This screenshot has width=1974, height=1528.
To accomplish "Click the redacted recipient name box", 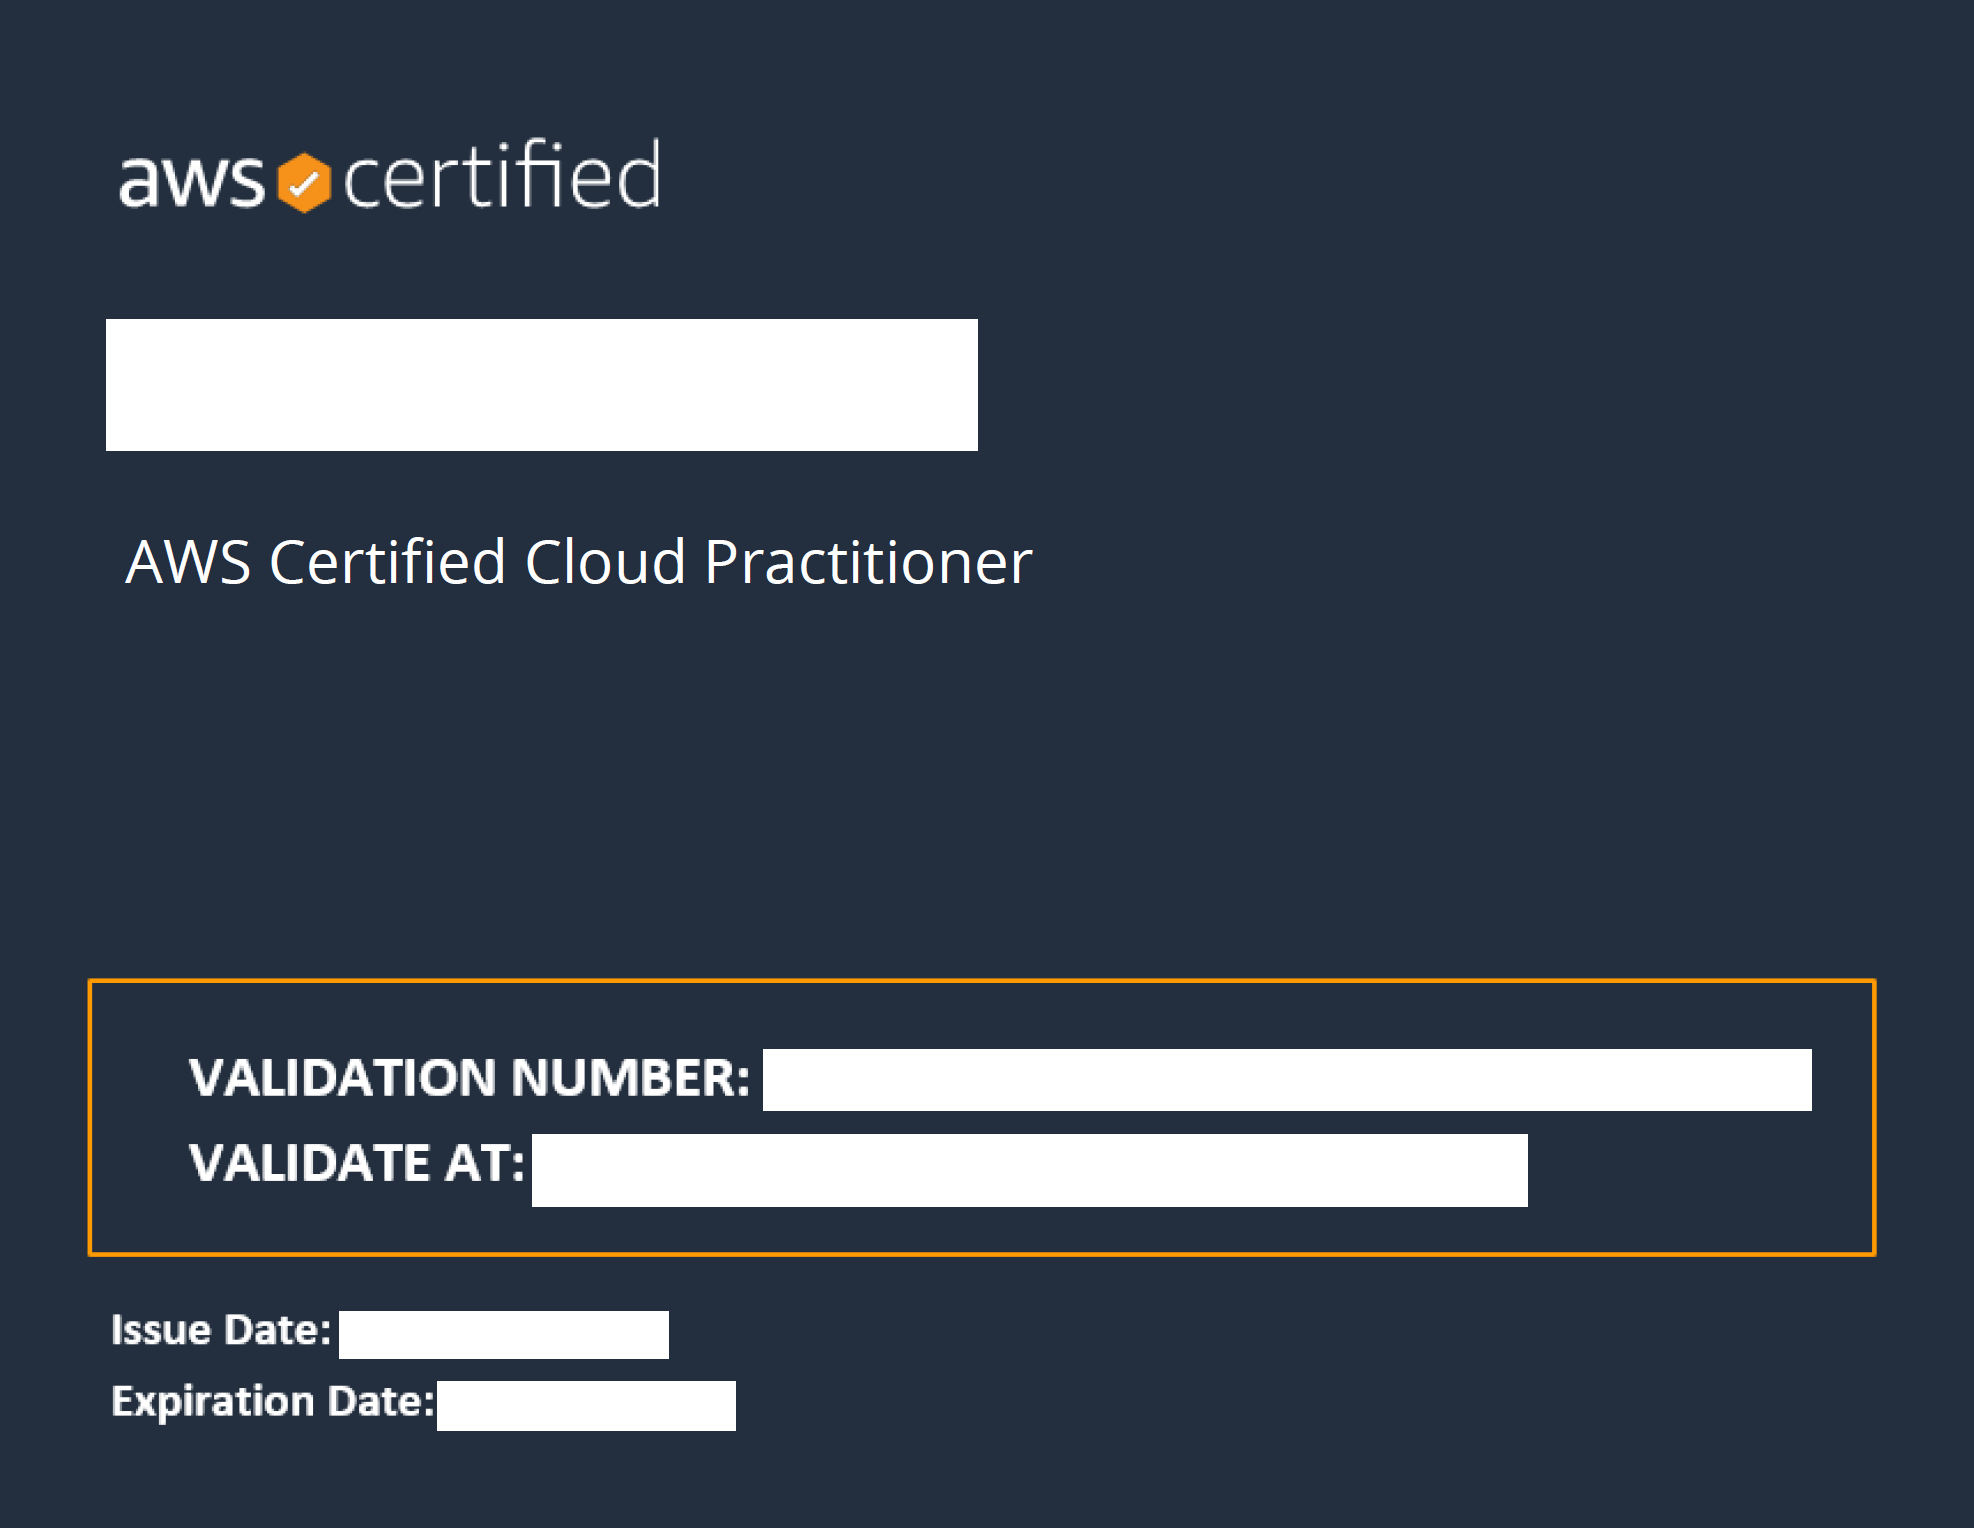I will pos(541,385).
